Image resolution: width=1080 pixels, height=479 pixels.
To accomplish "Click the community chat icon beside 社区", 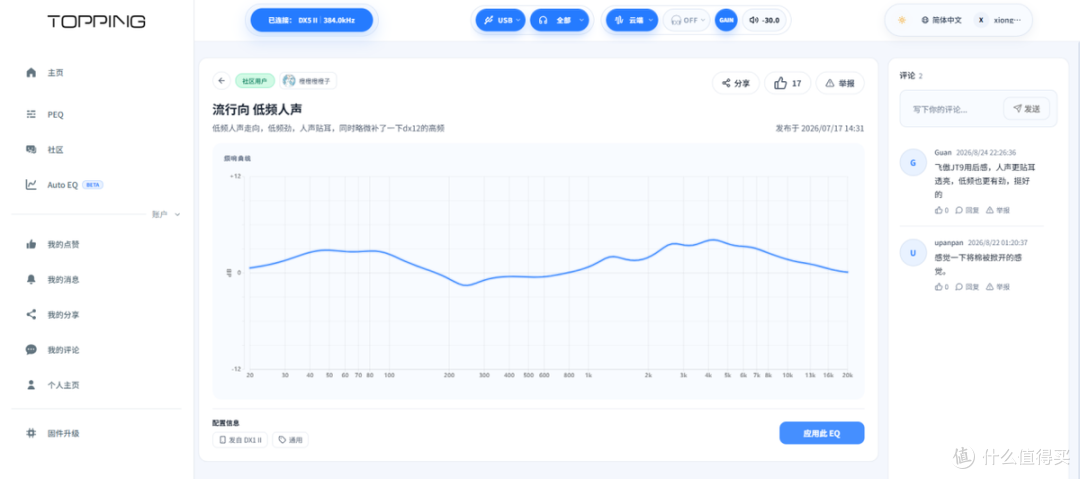I will pyautogui.click(x=30, y=149).
